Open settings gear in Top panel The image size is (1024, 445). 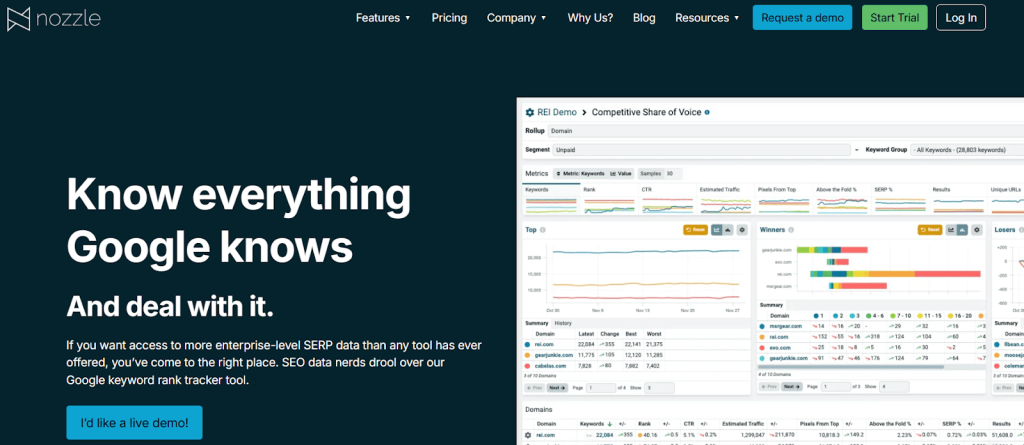(742, 230)
